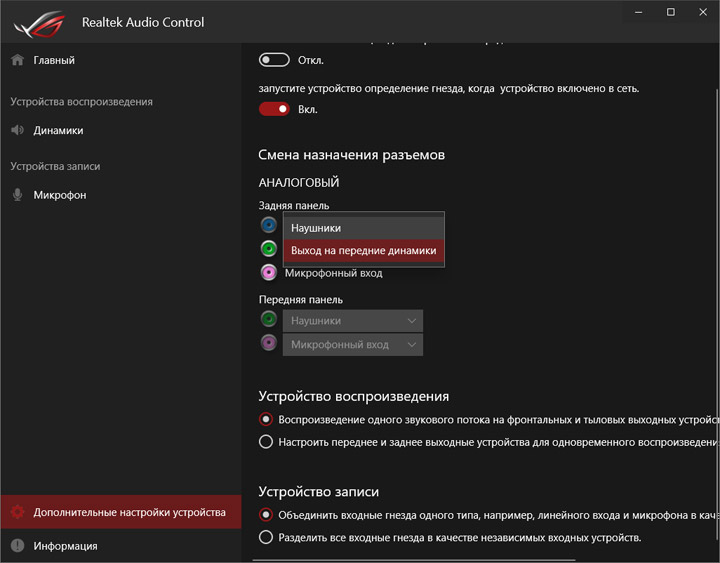Expand the front panel Наушники dropdown
This screenshot has height=563, width=720.
[x=353, y=321]
